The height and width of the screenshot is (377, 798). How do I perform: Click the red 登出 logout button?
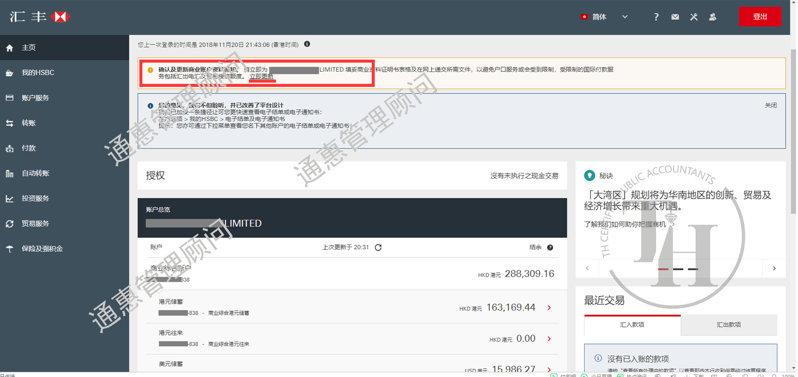tap(760, 16)
